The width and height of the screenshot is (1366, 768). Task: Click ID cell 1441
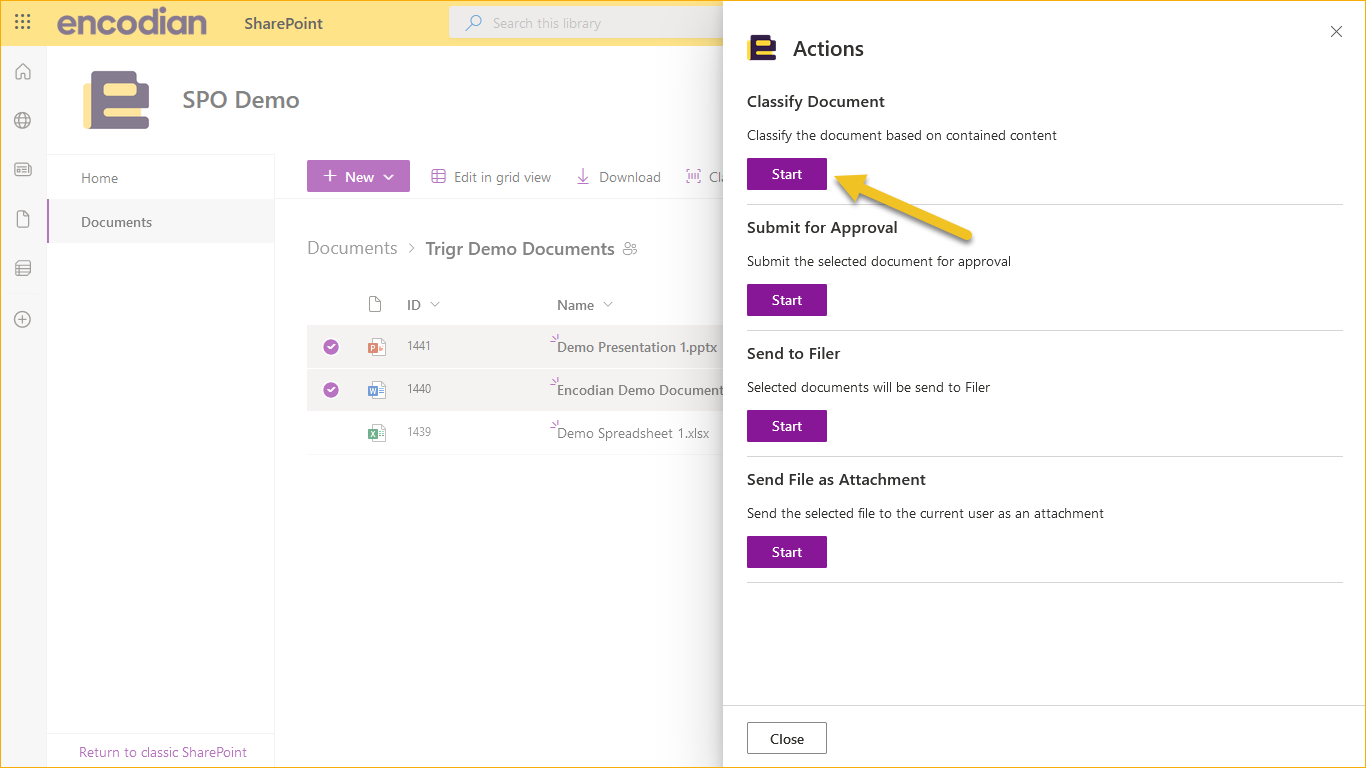pos(419,346)
